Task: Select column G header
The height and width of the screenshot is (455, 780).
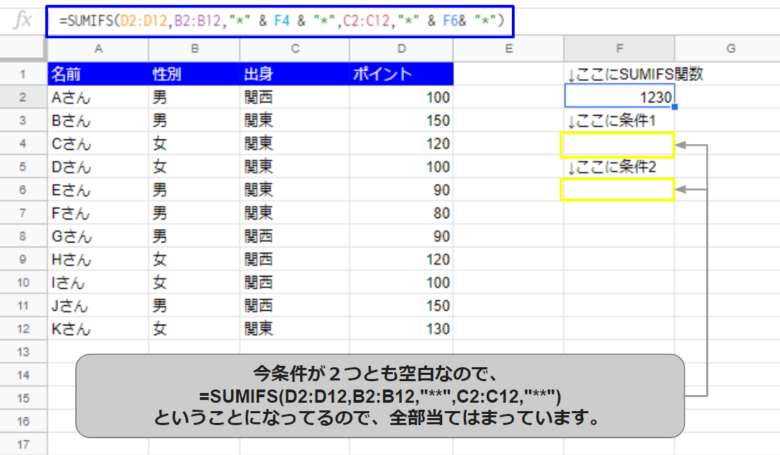Action: [x=730, y=49]
